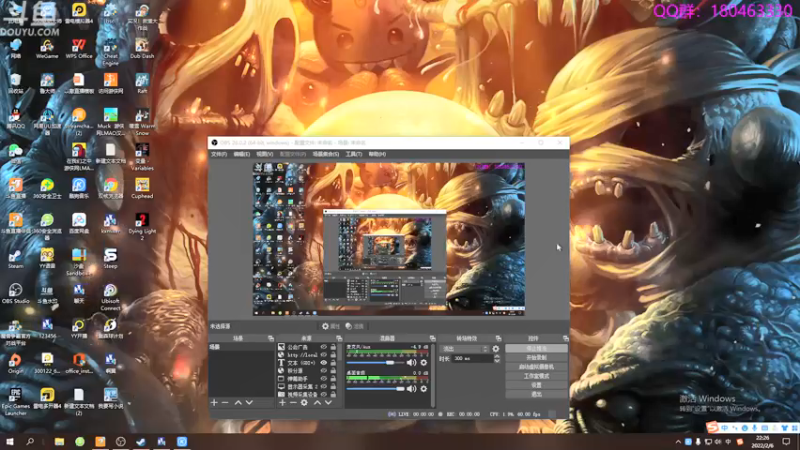Click the 退出 exit button in Controls
The width and height of the screenshot is (800, 450).
pyautogui.click(x=536, y=394)
